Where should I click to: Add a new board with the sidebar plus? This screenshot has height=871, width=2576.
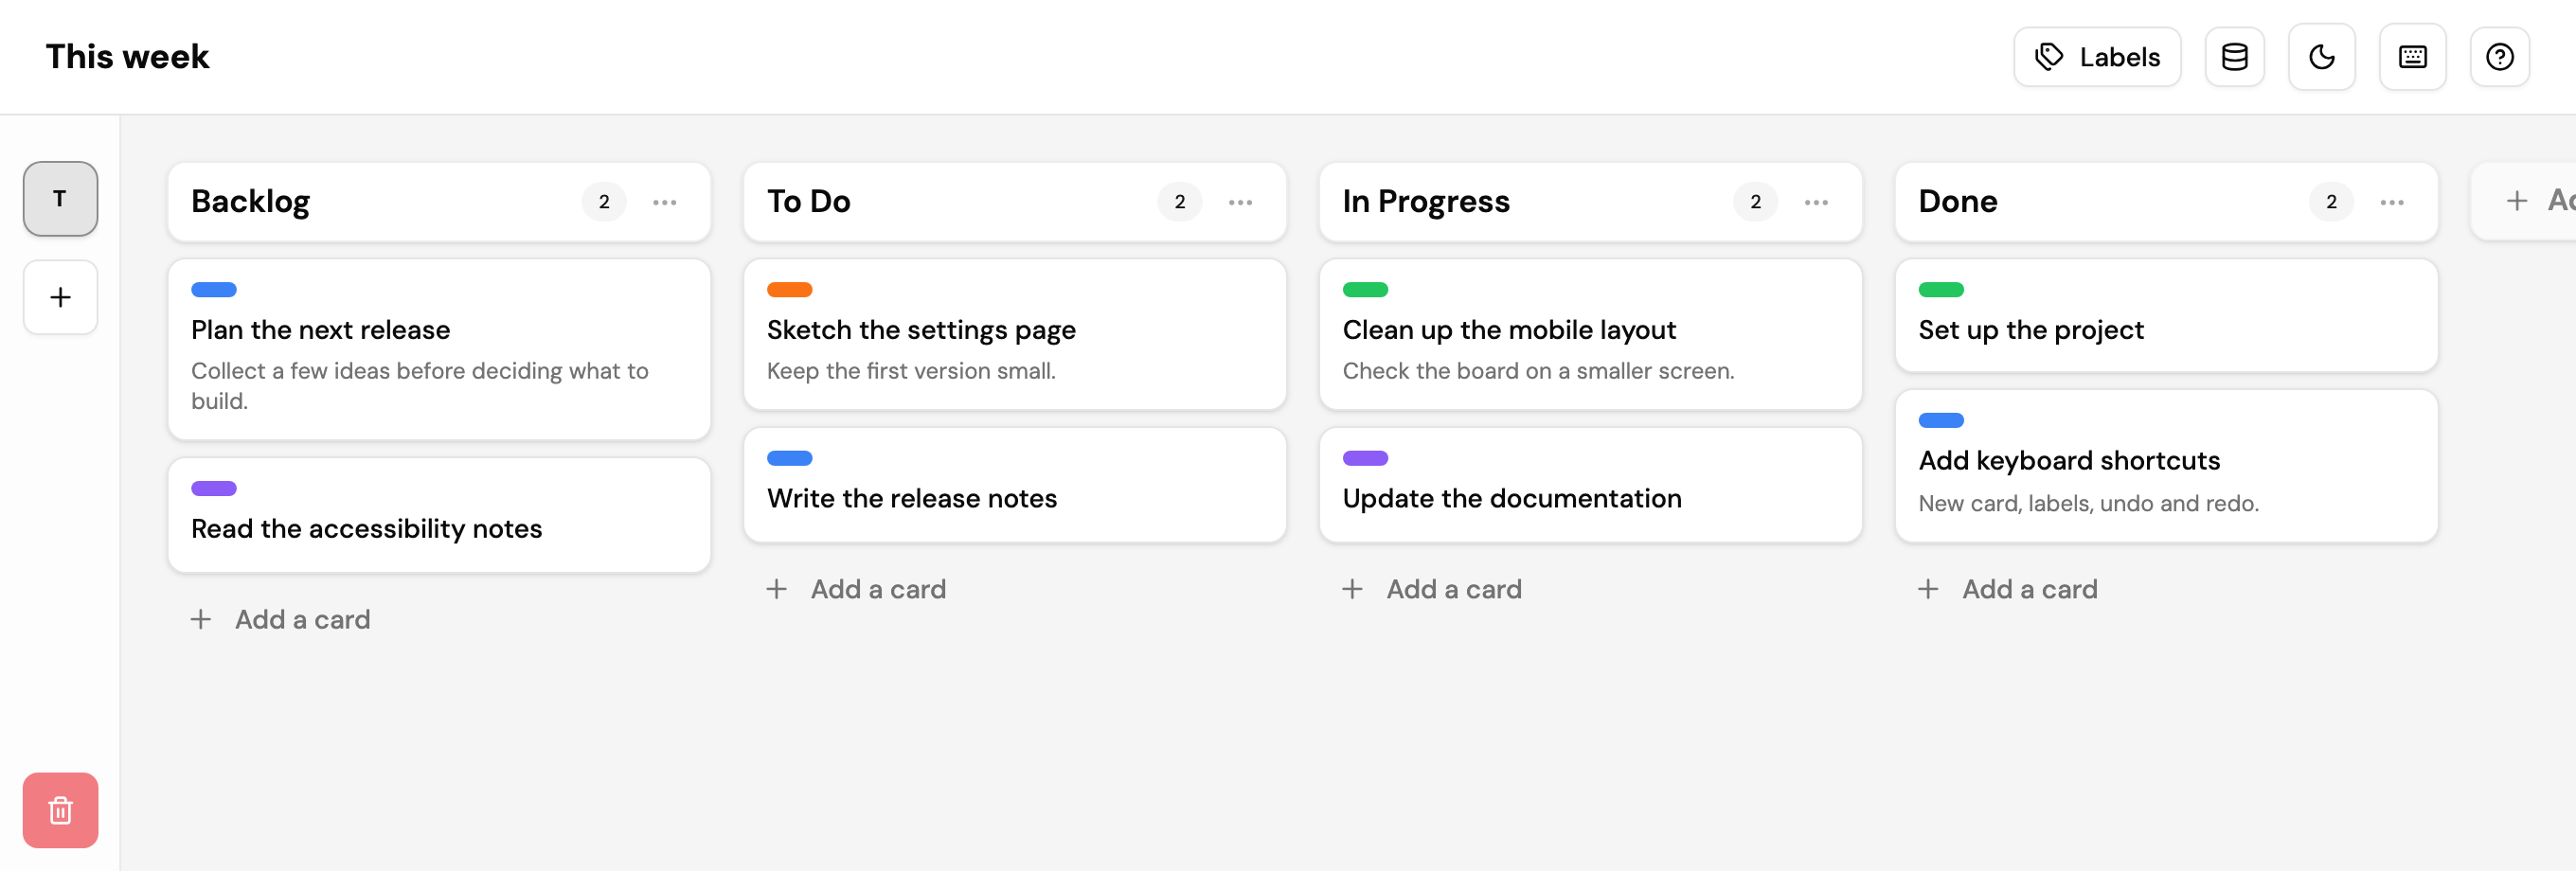pos(60,297)
